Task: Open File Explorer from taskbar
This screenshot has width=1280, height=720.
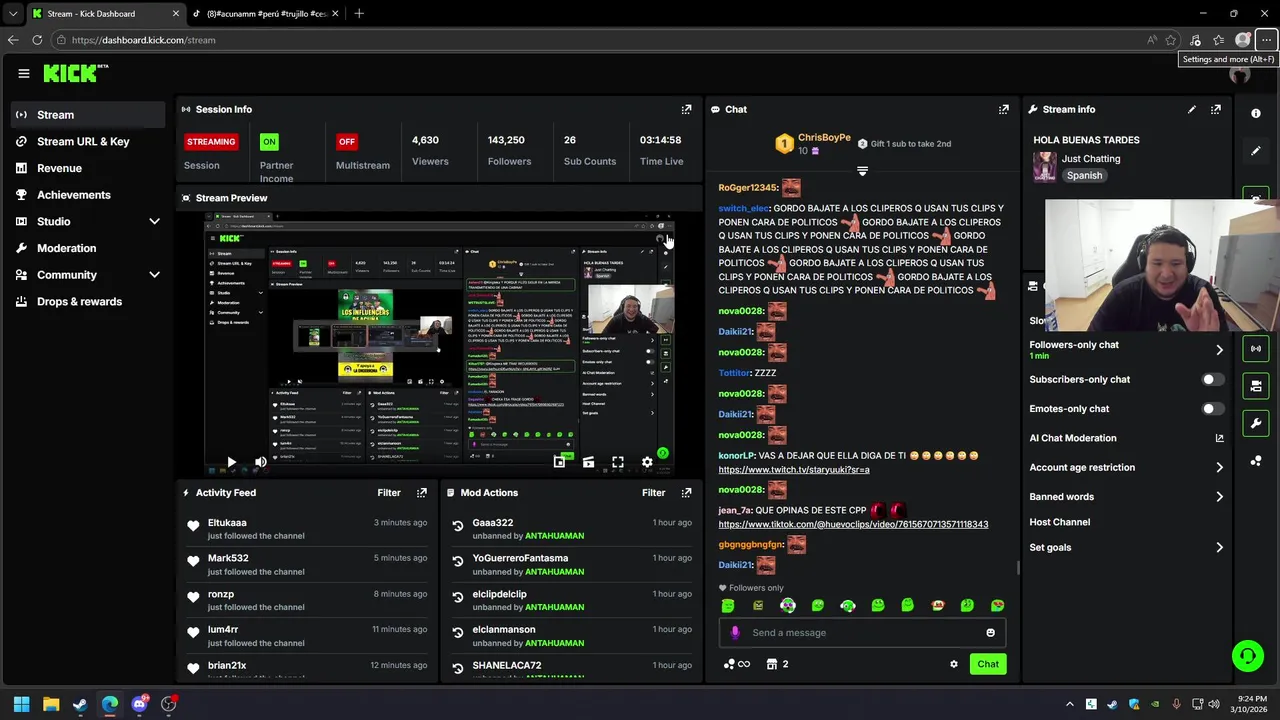Action: pos(51,705)
